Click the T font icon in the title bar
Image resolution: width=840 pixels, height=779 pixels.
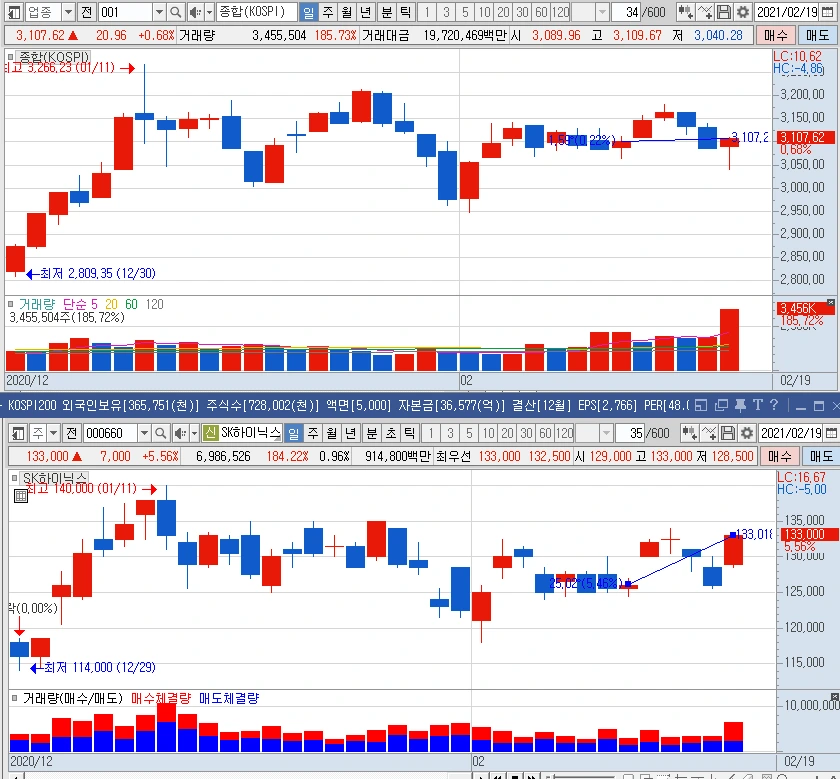click(758, 405)
